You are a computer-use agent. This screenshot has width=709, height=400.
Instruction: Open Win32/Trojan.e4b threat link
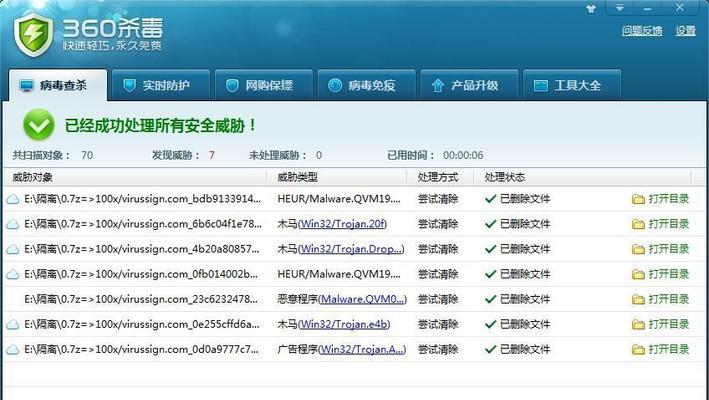click(x=344, y=324)
